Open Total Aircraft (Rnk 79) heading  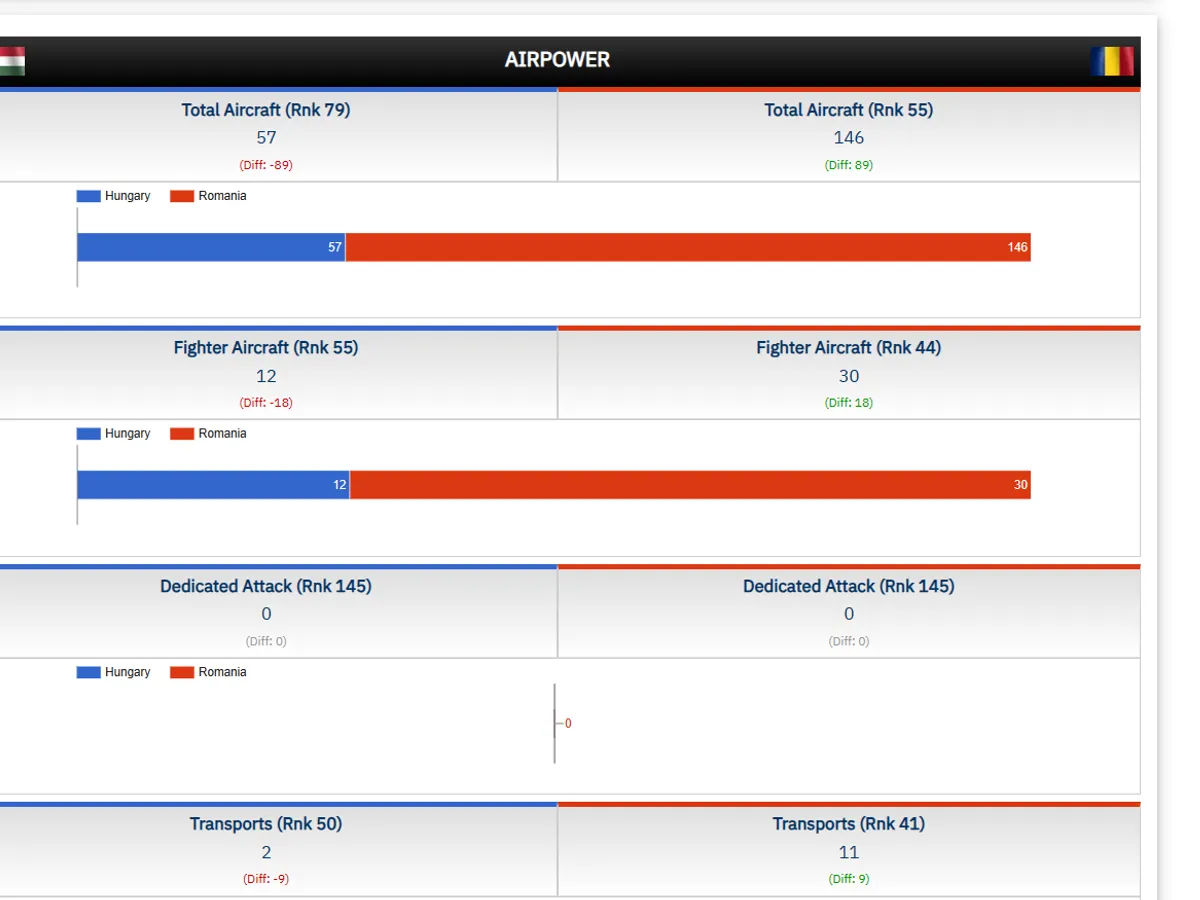coord(266,110)
